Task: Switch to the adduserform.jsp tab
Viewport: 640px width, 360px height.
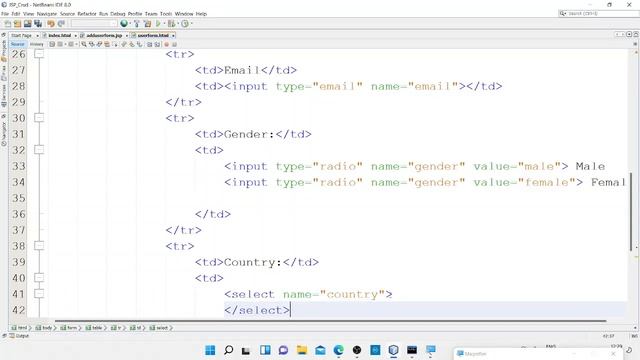Action: point(104,36)
